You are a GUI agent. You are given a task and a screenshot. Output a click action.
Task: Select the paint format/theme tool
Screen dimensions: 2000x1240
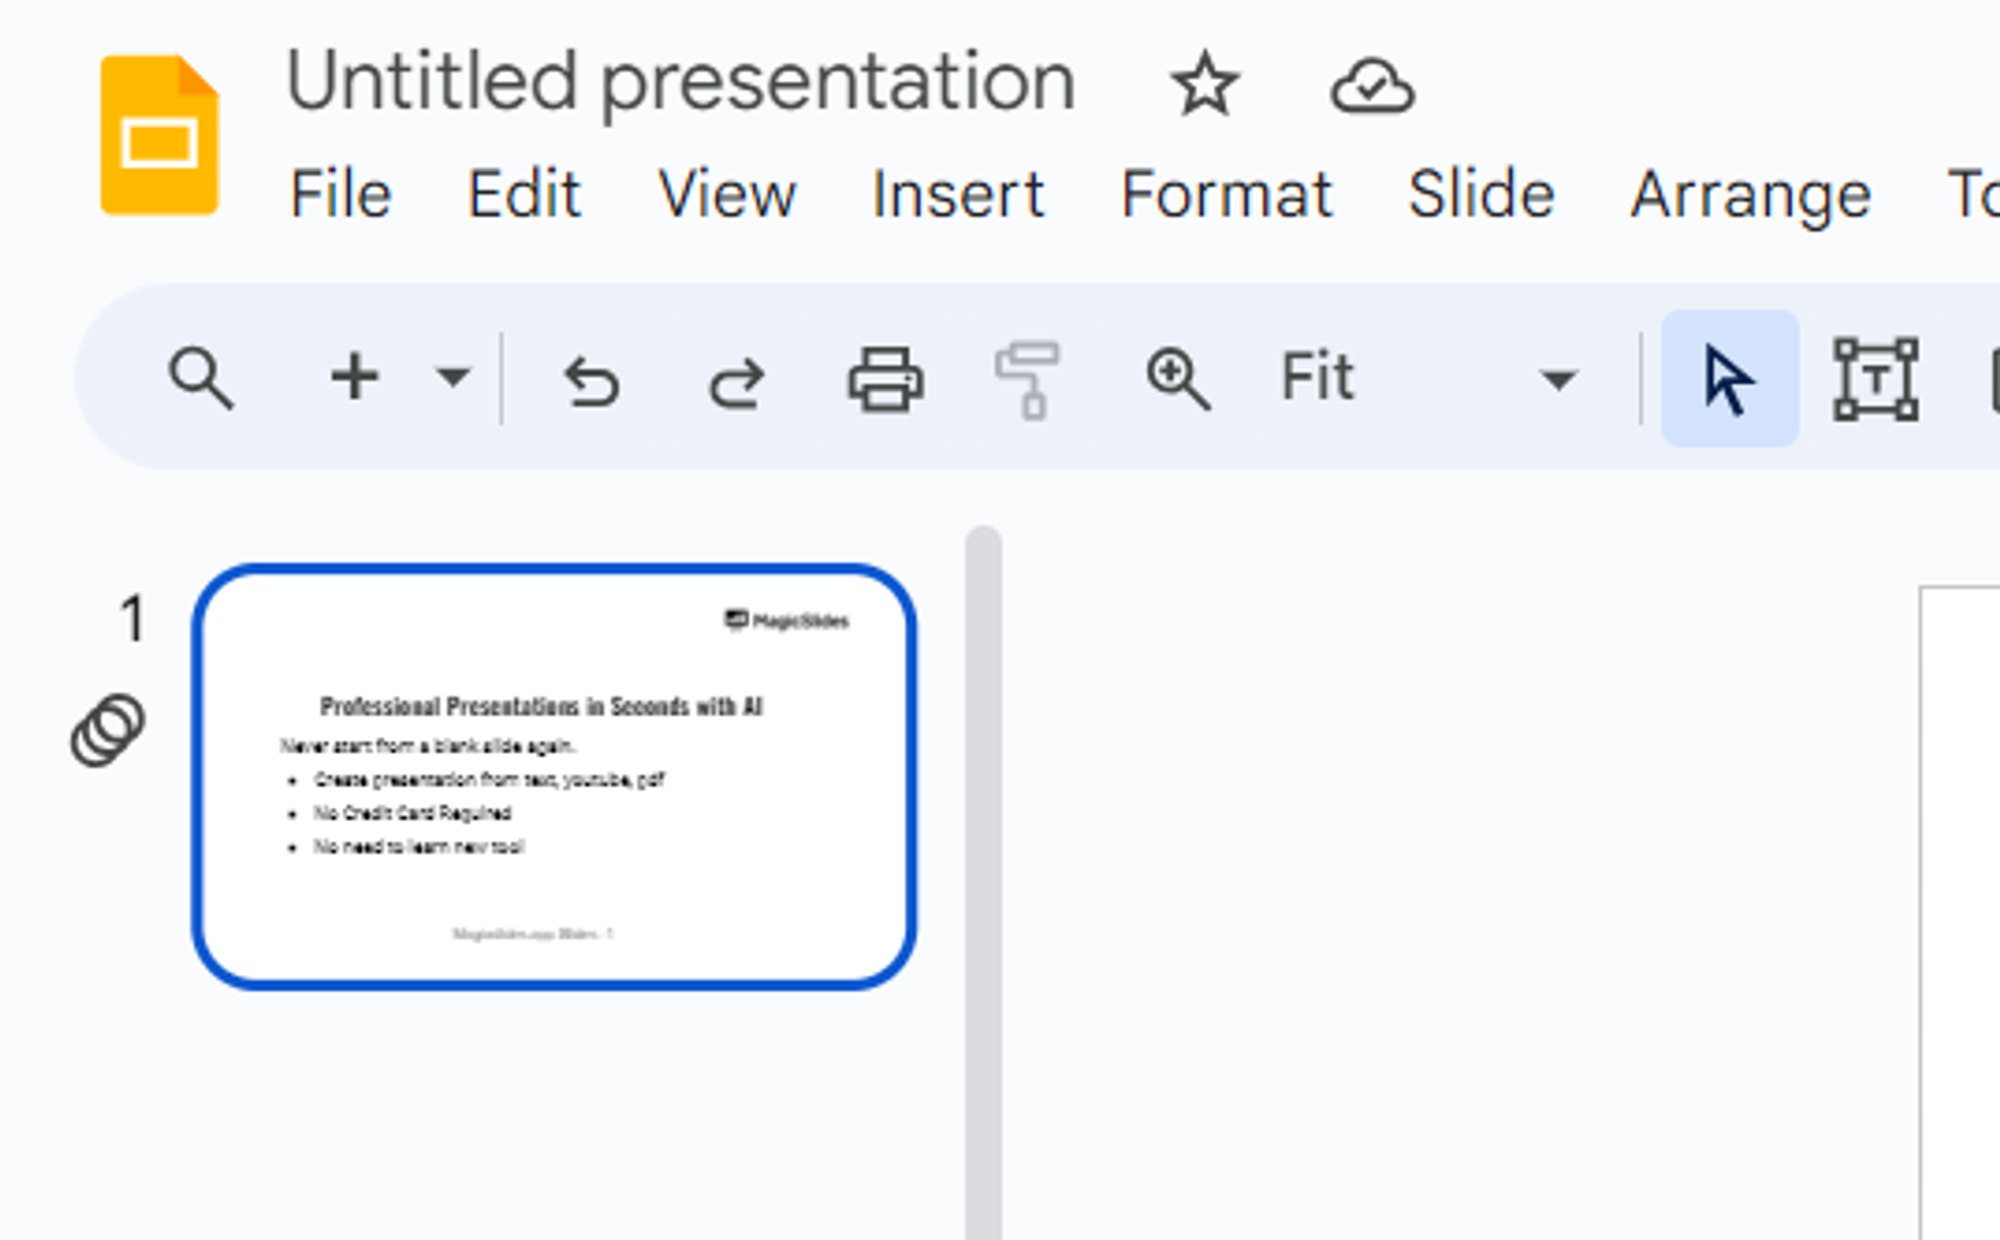click(x=1029, y=379)
